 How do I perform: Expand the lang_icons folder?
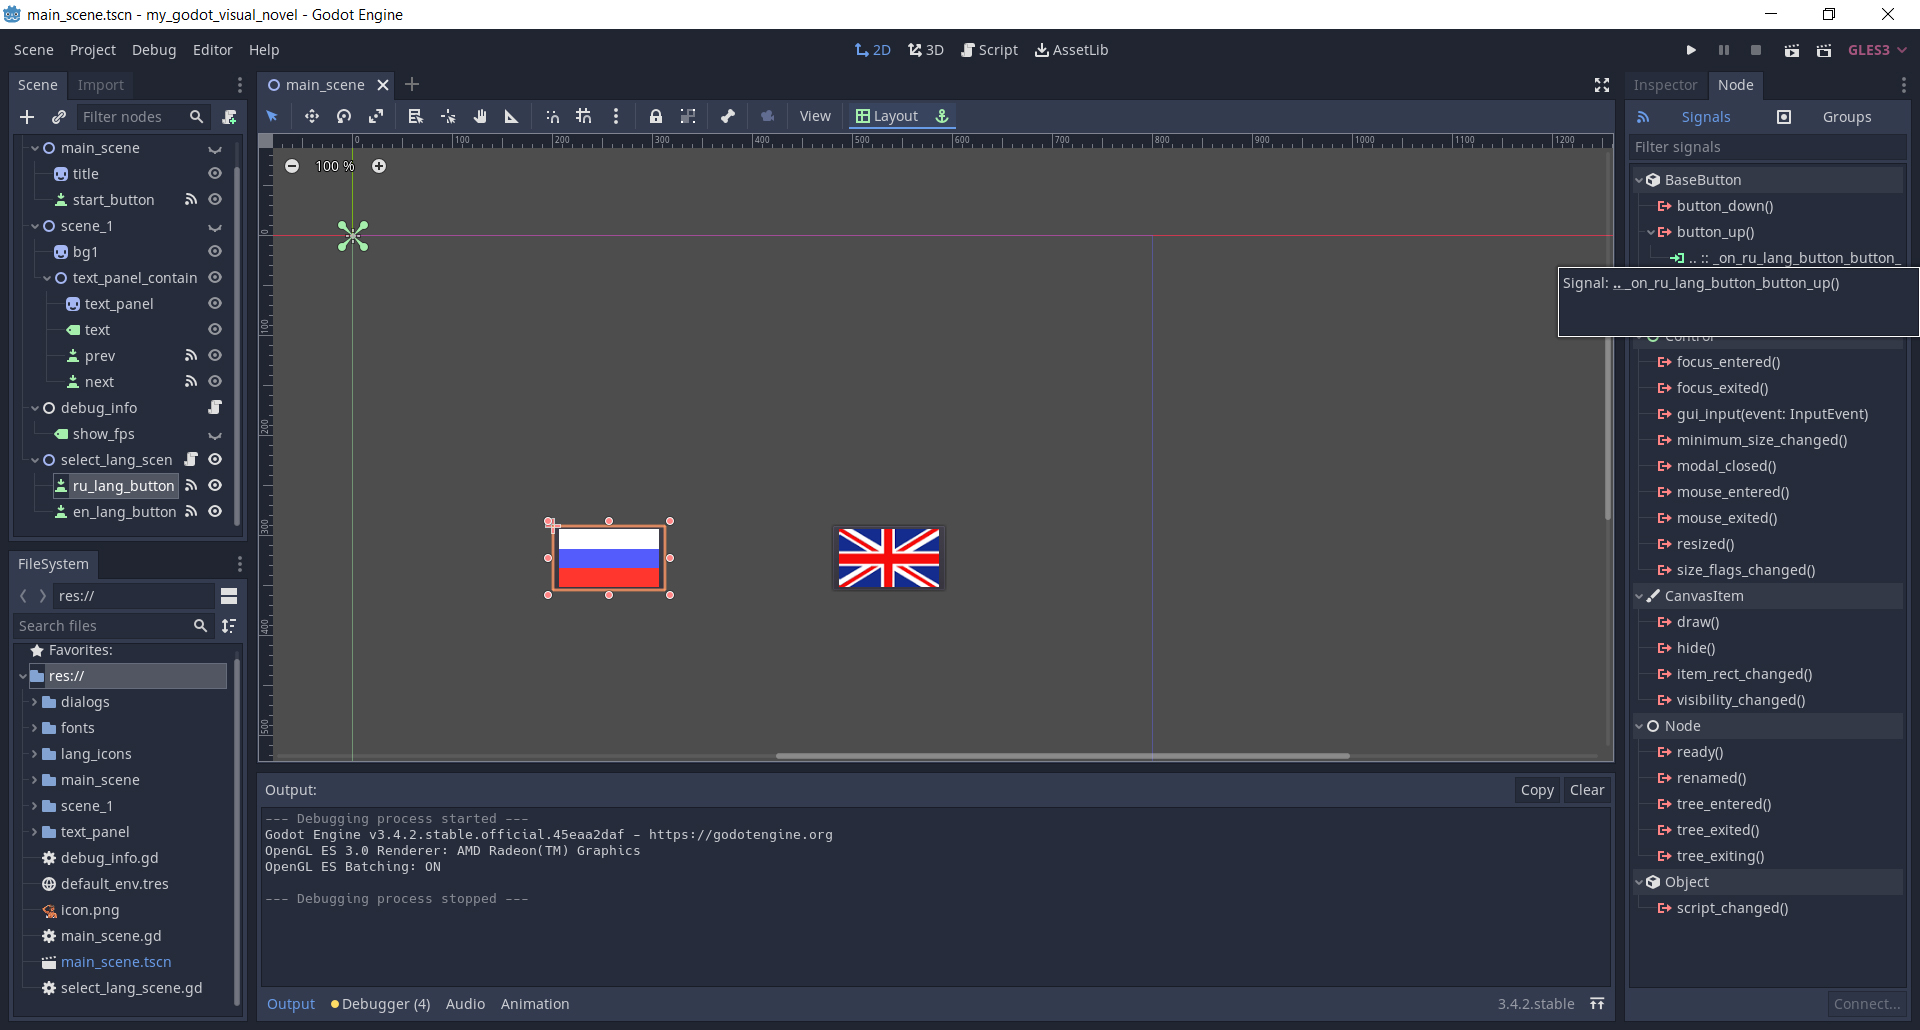pyautogui.click(x=35, y=754)
